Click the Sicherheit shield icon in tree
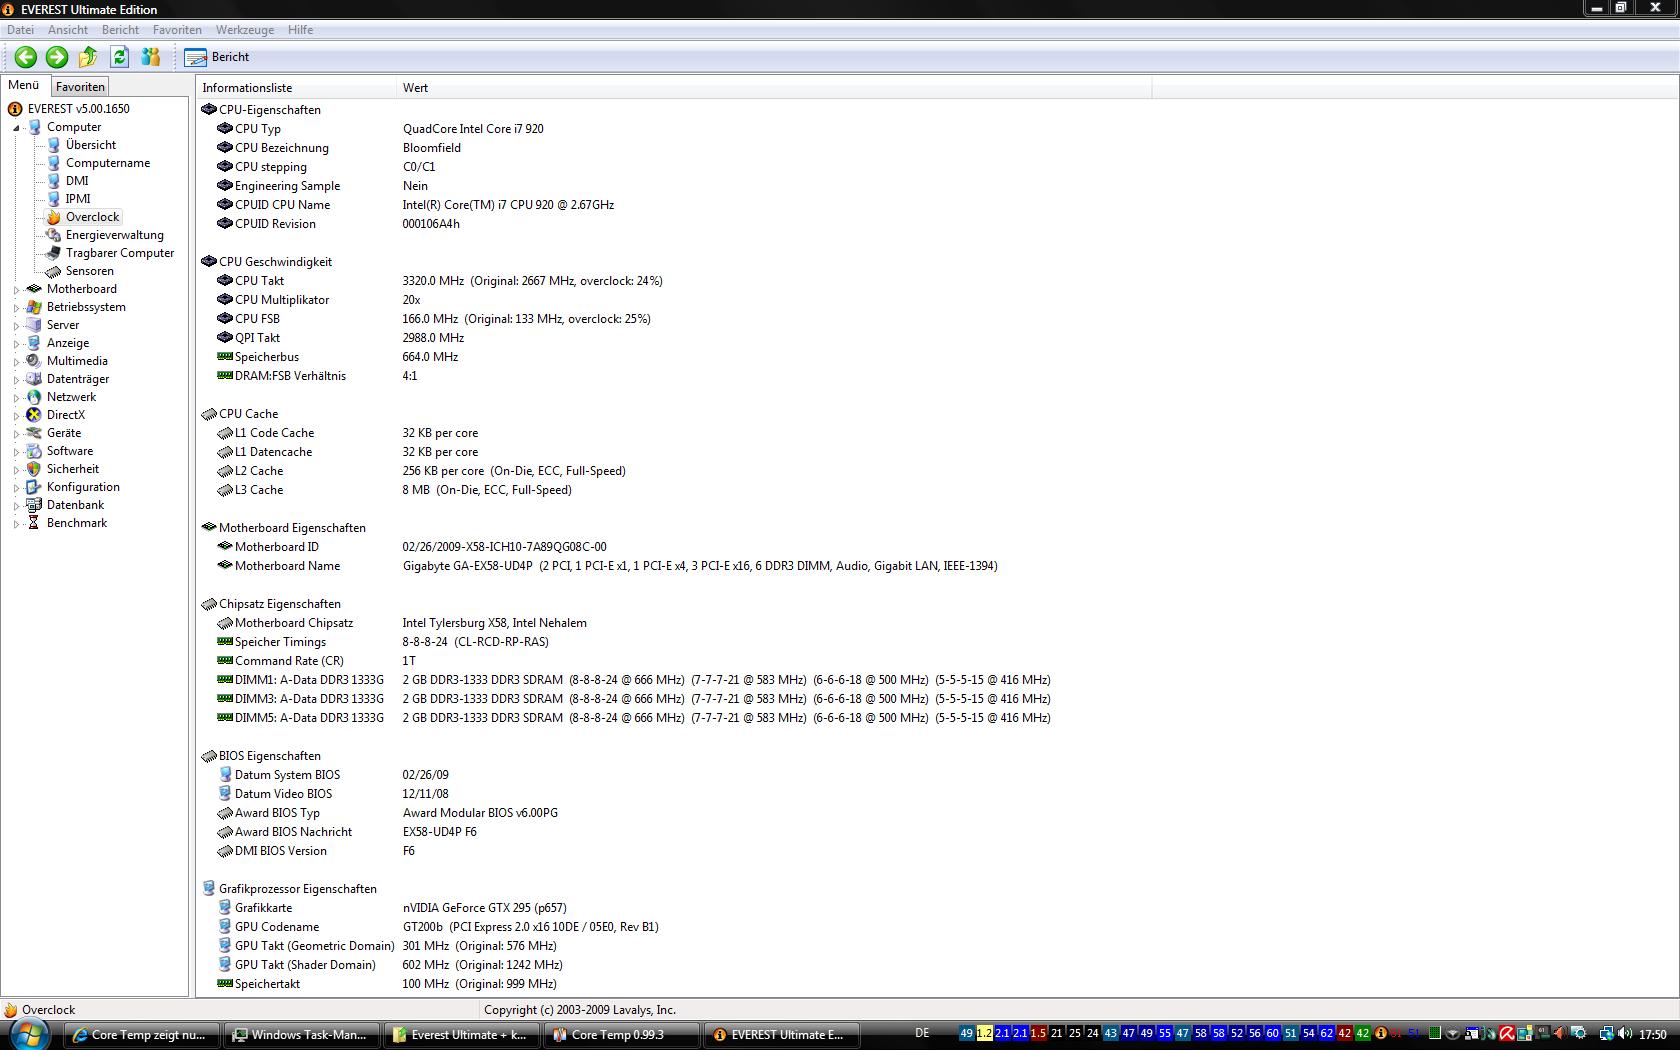Viewport: 1680px width, 1050px height. click(x=34, y=469)
